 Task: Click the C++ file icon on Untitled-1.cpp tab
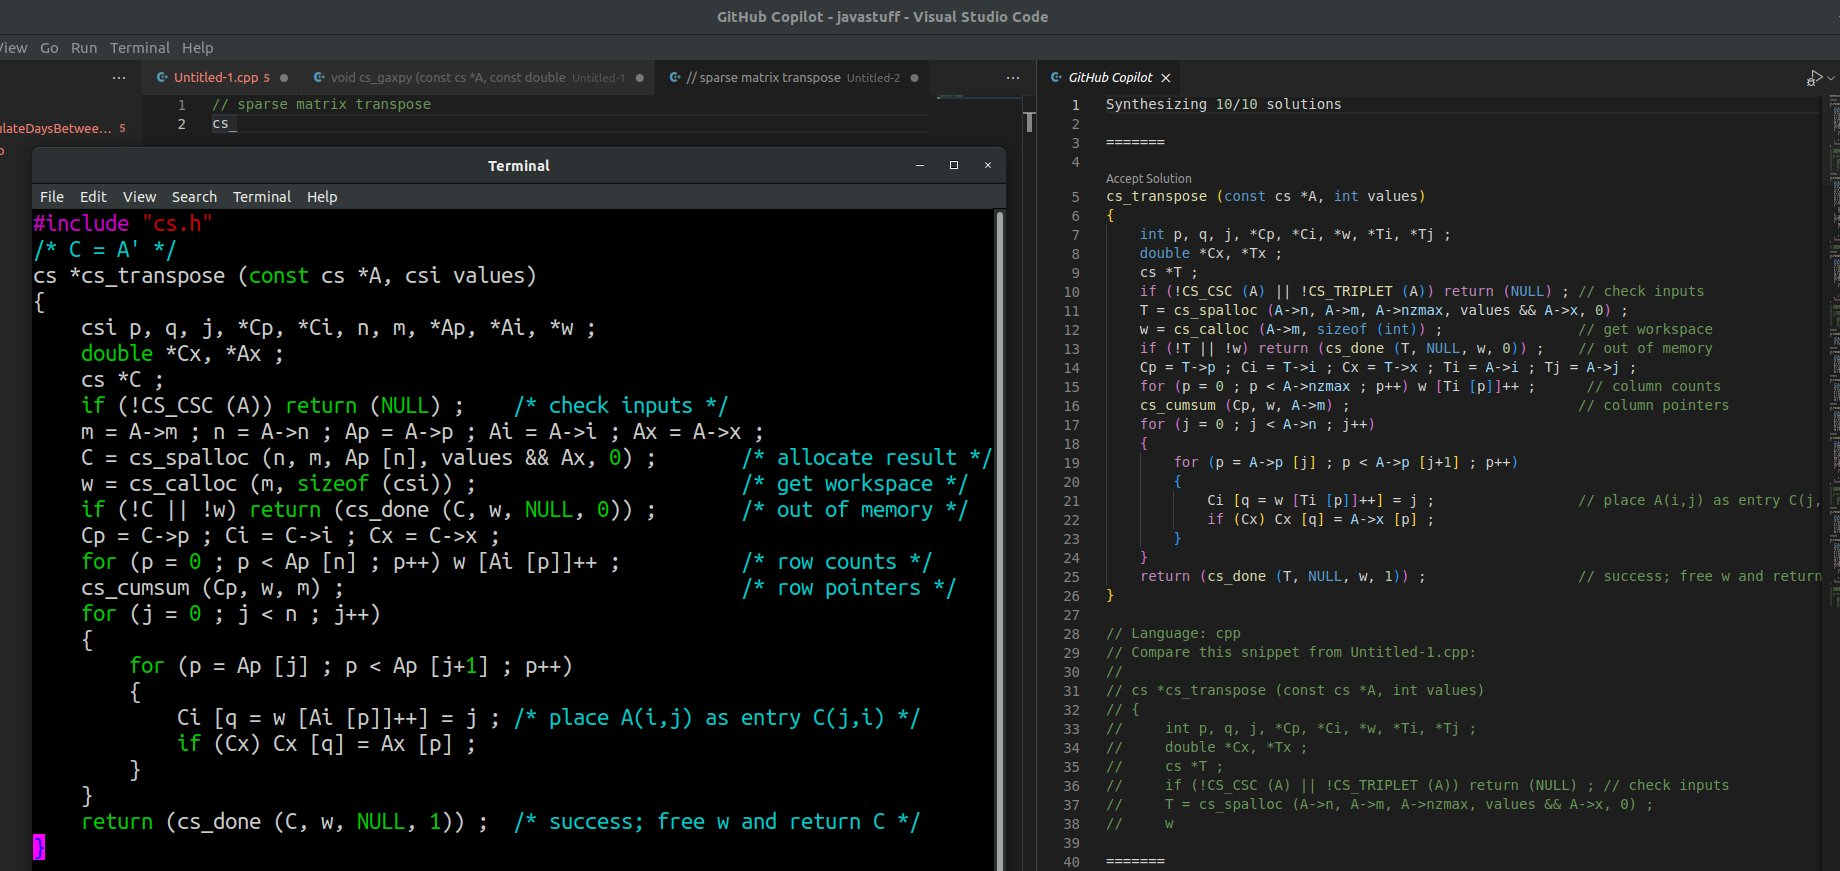162,77
